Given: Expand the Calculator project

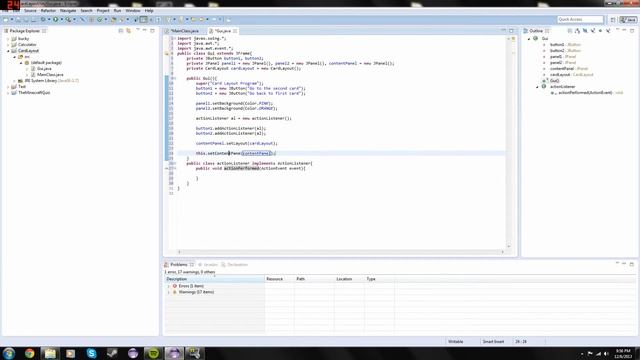Looking at the screenshot, I should click(x=8, y=44).
